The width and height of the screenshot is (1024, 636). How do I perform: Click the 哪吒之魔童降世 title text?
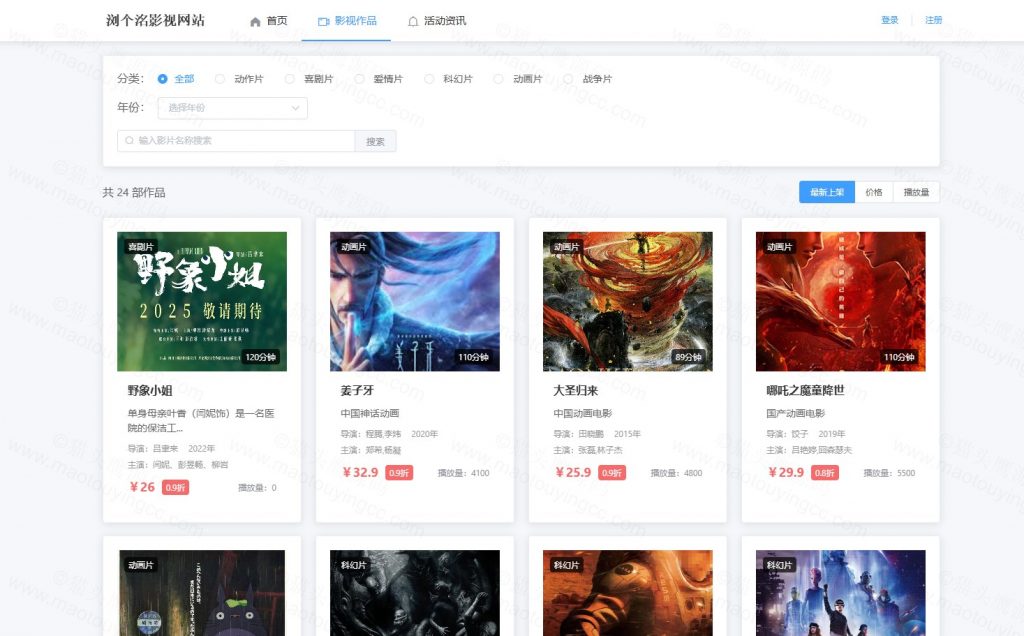click(805, 390)
